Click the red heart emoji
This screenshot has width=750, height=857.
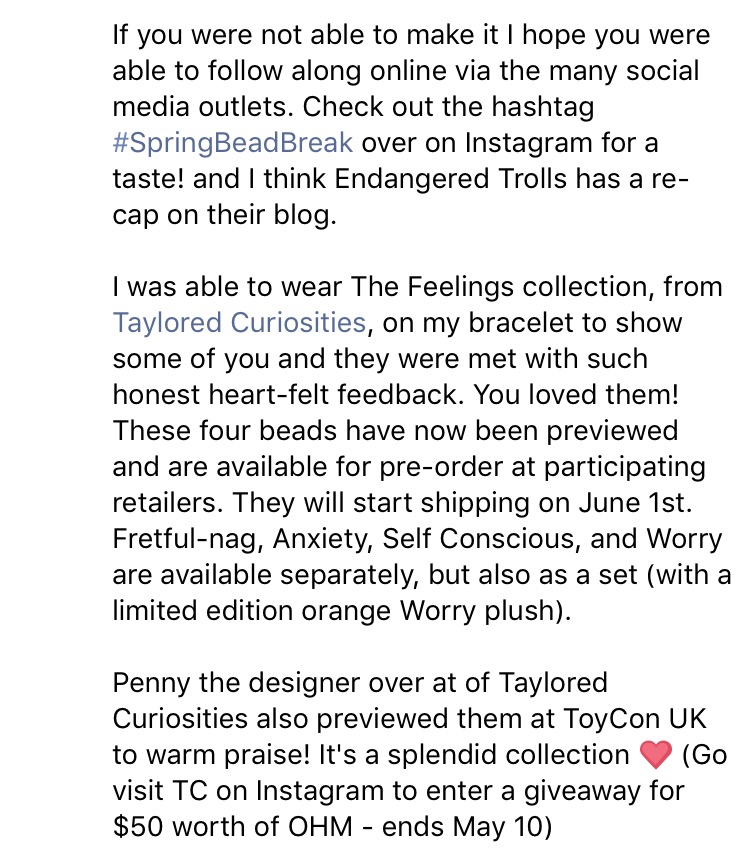tap(655, 755)
